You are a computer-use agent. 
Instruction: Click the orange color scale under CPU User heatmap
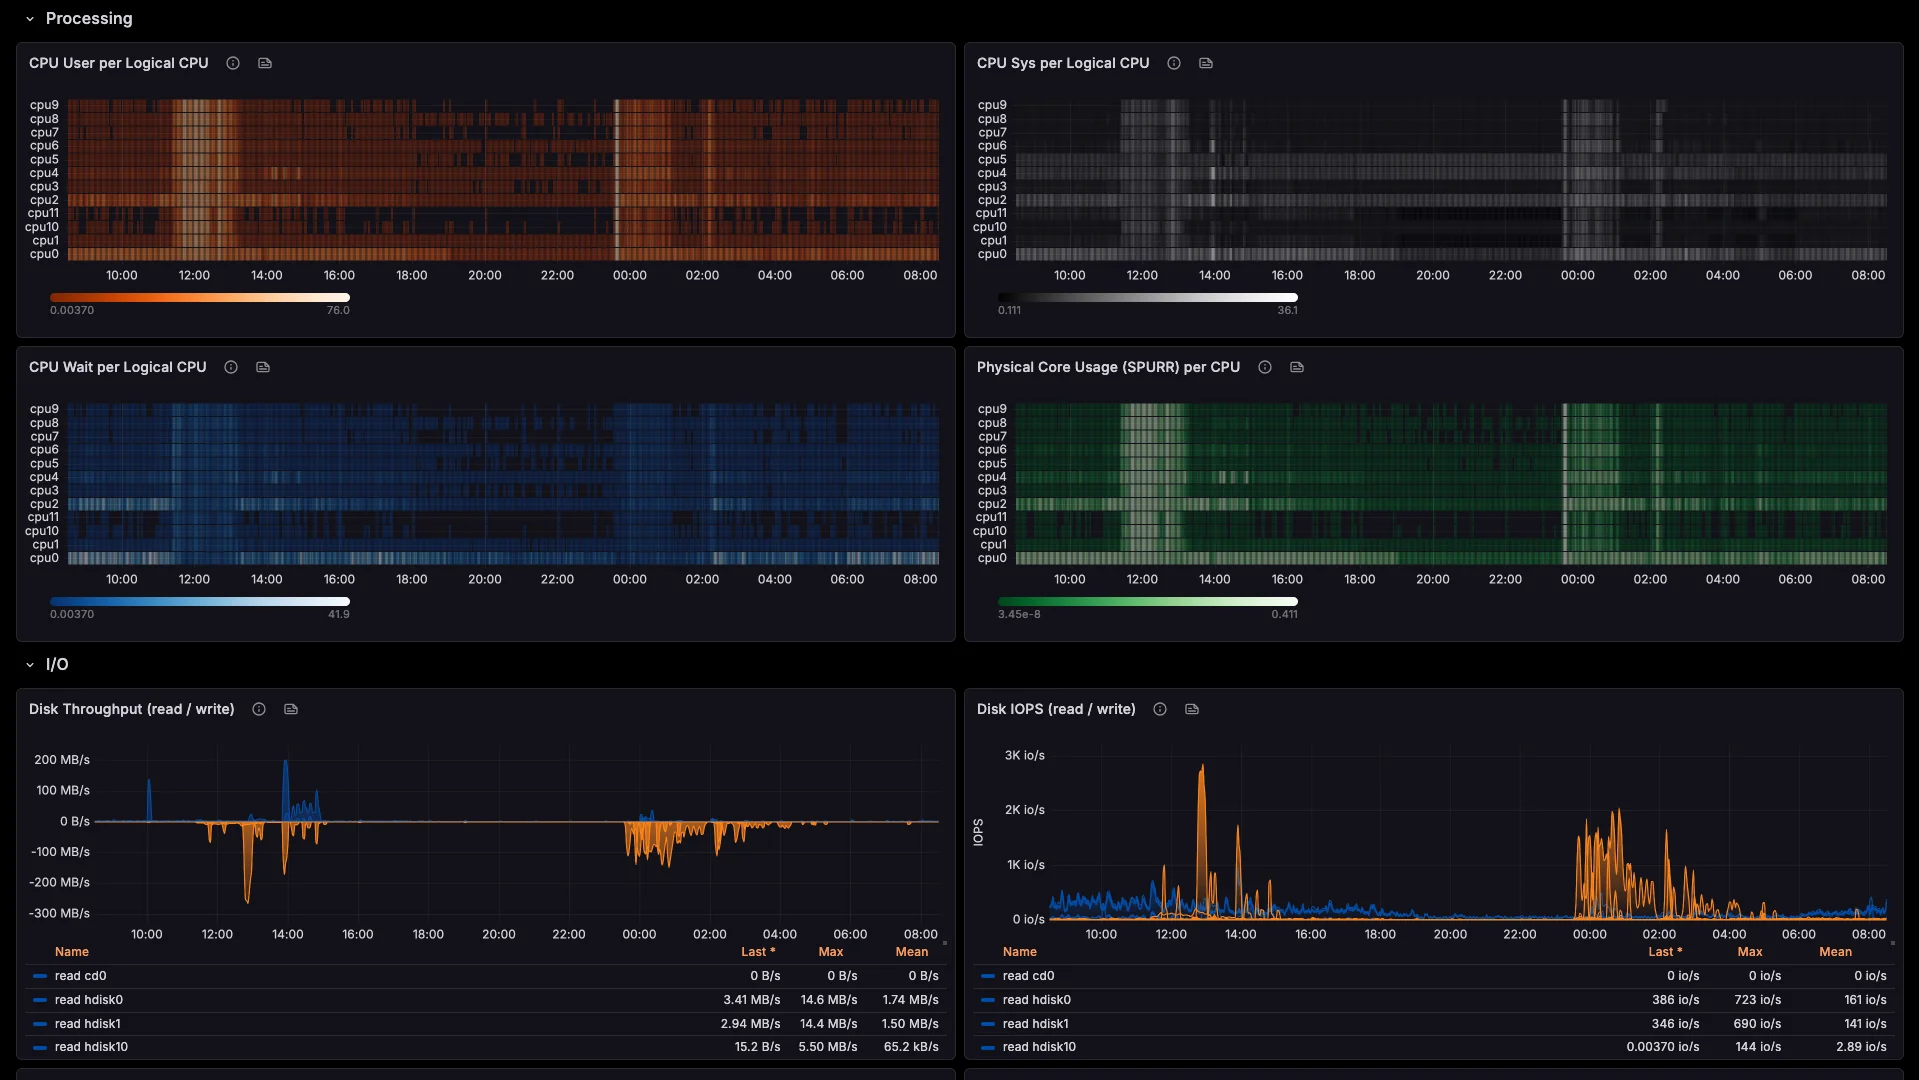pyautogui.click(x=200, y=297)
